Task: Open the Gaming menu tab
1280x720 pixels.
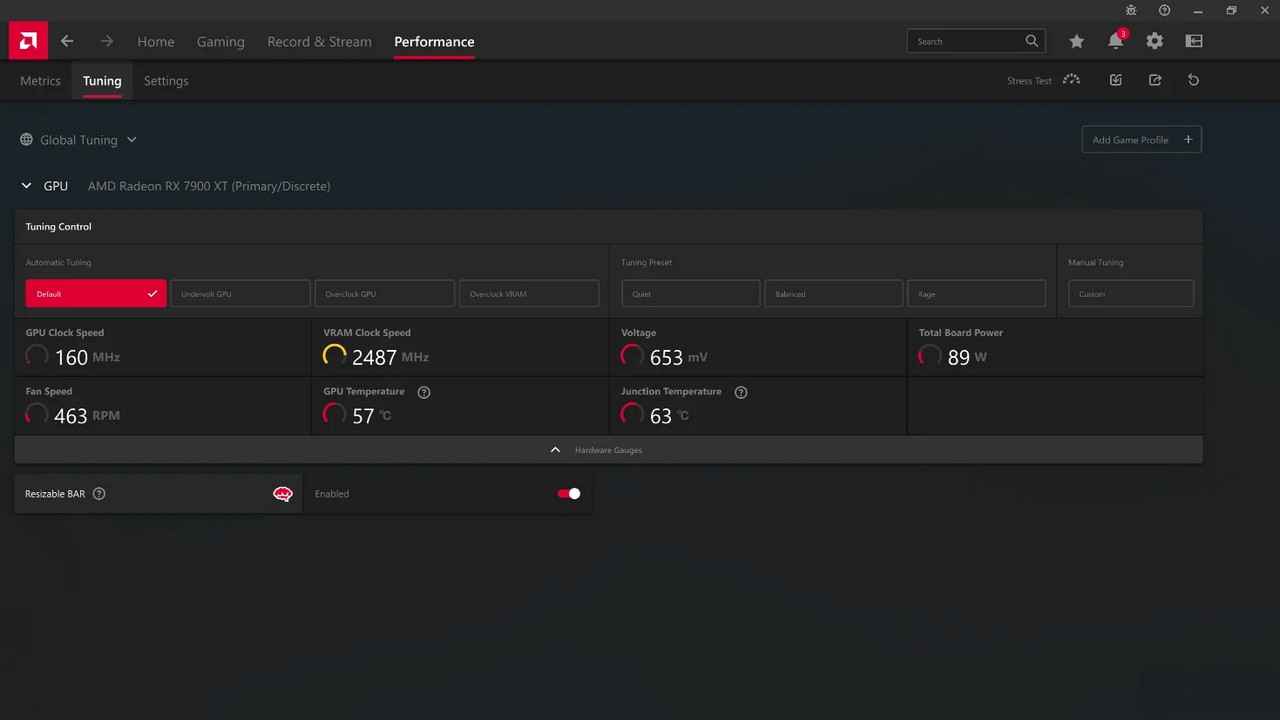Action: [220, 42]
